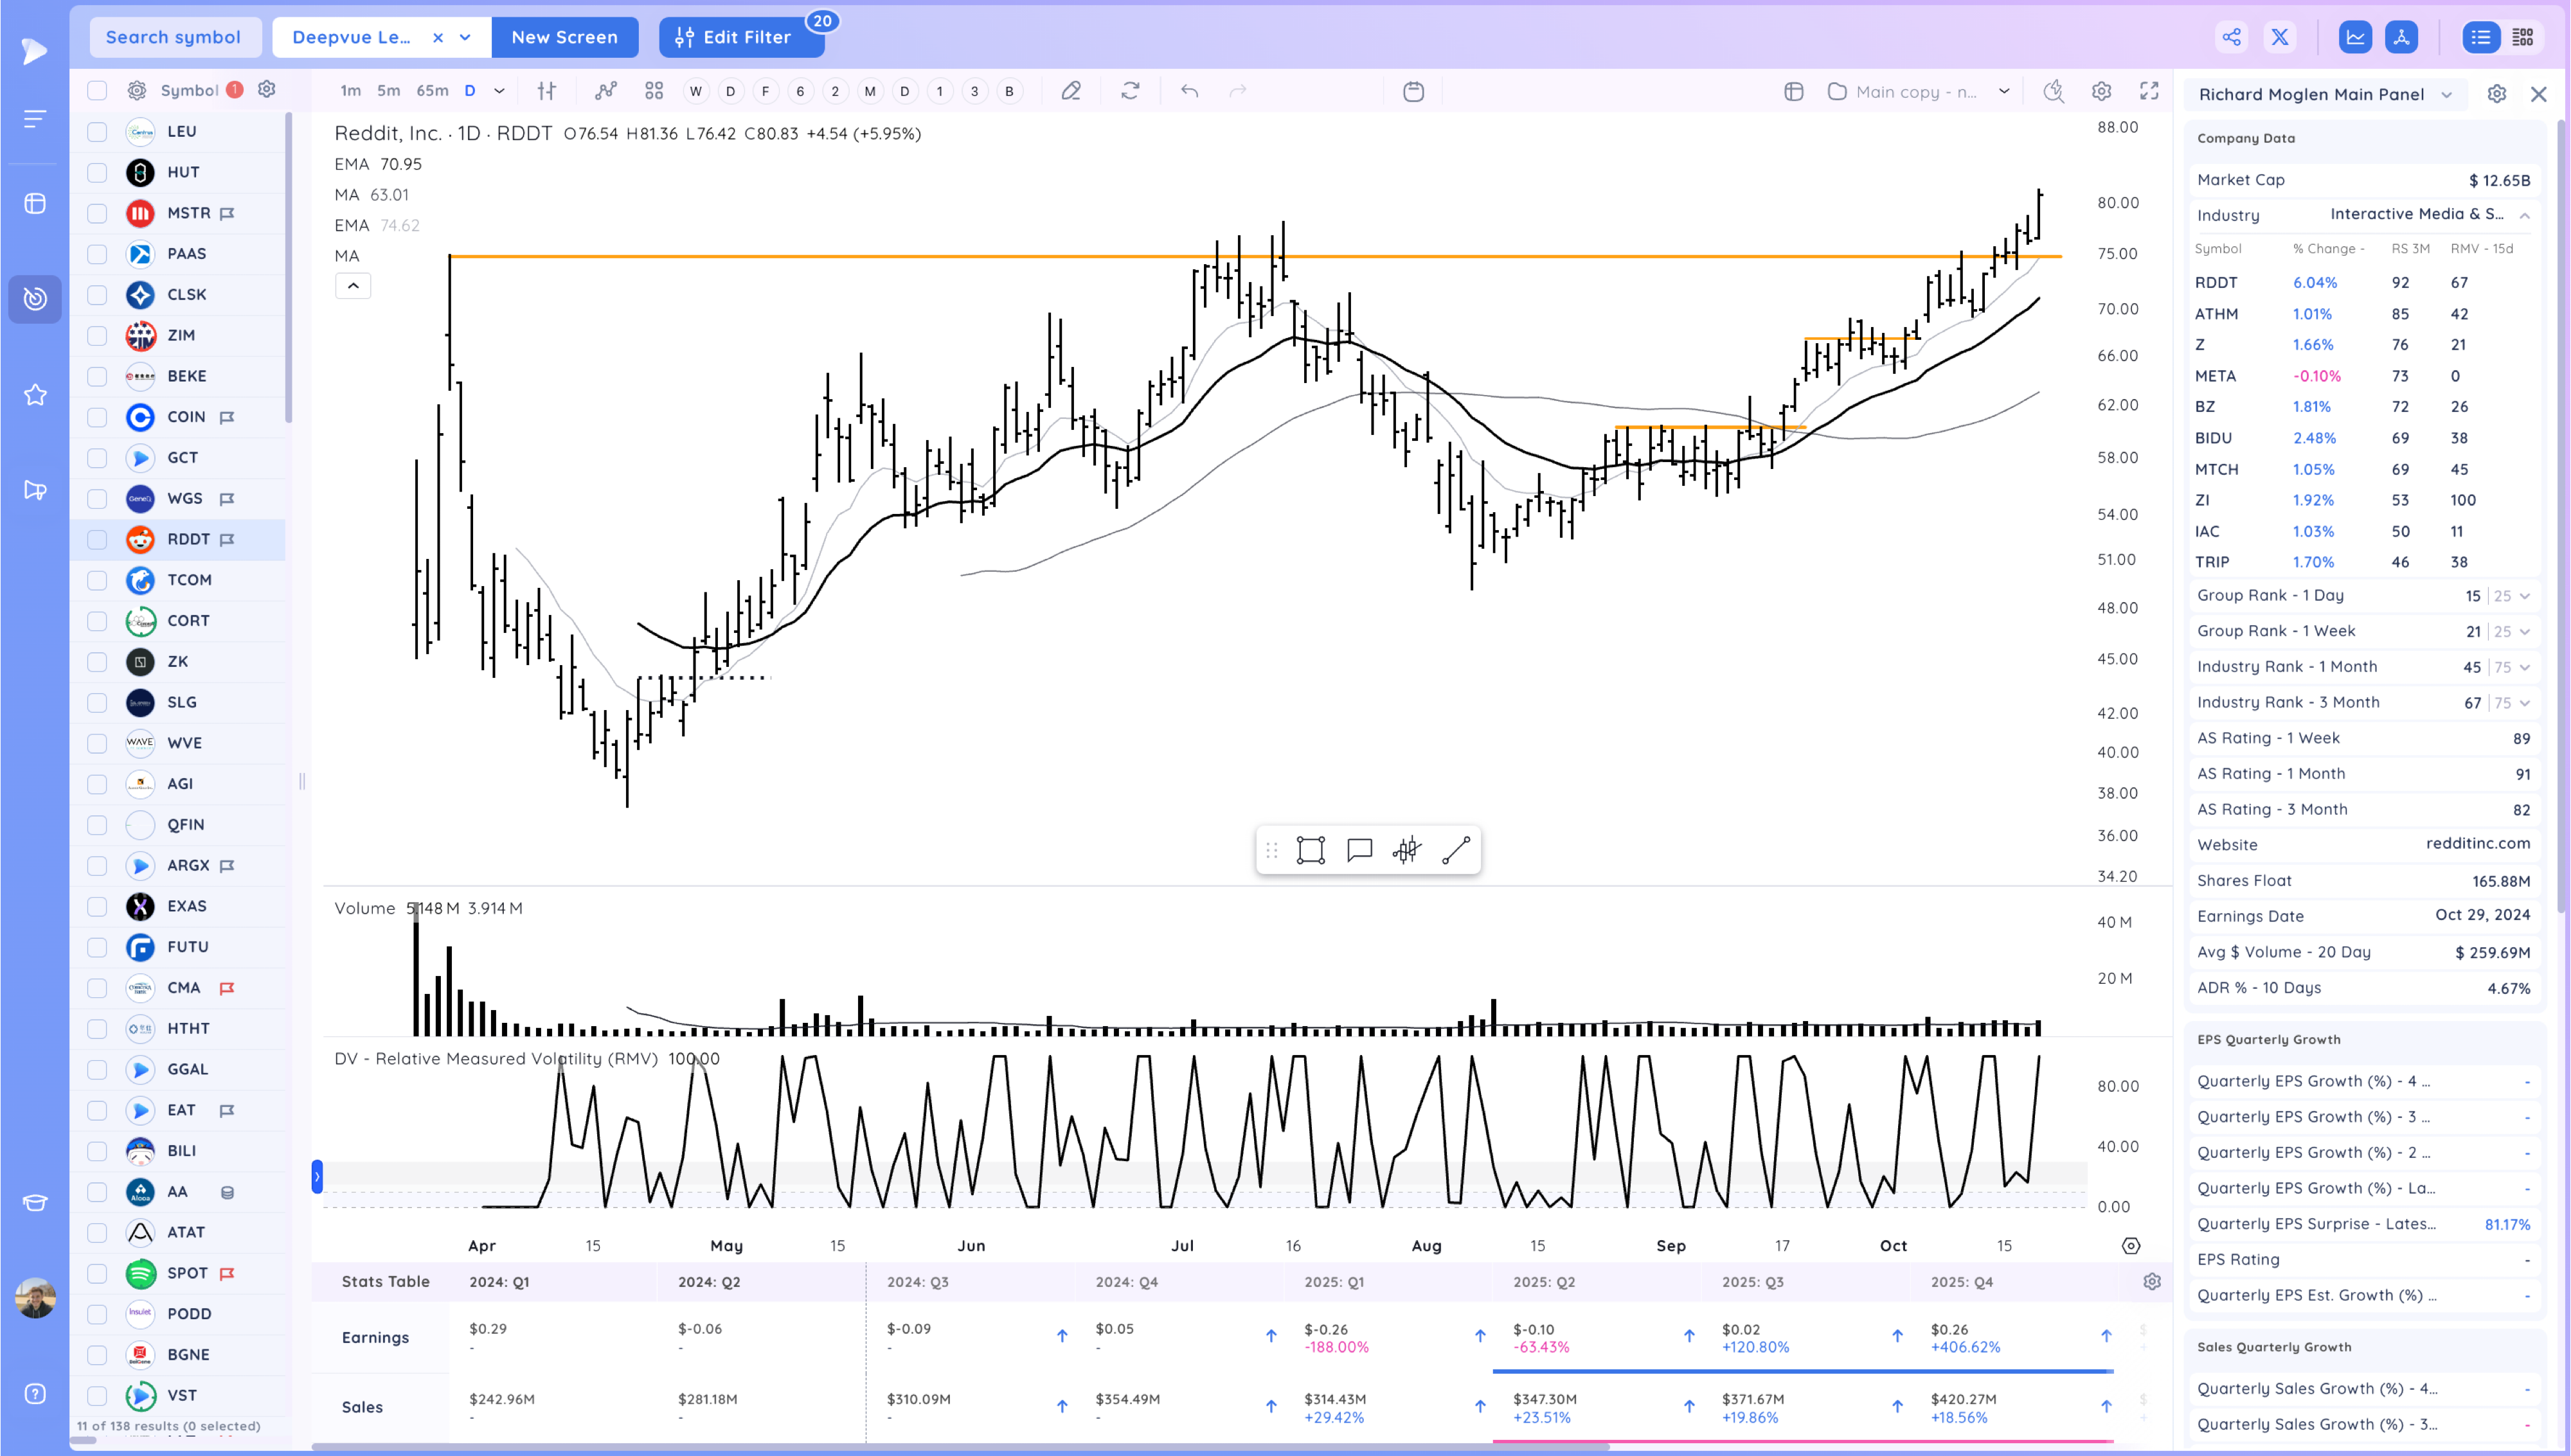Click the refresh chart icon
2571x1456 pixels.
[1130, 91]
